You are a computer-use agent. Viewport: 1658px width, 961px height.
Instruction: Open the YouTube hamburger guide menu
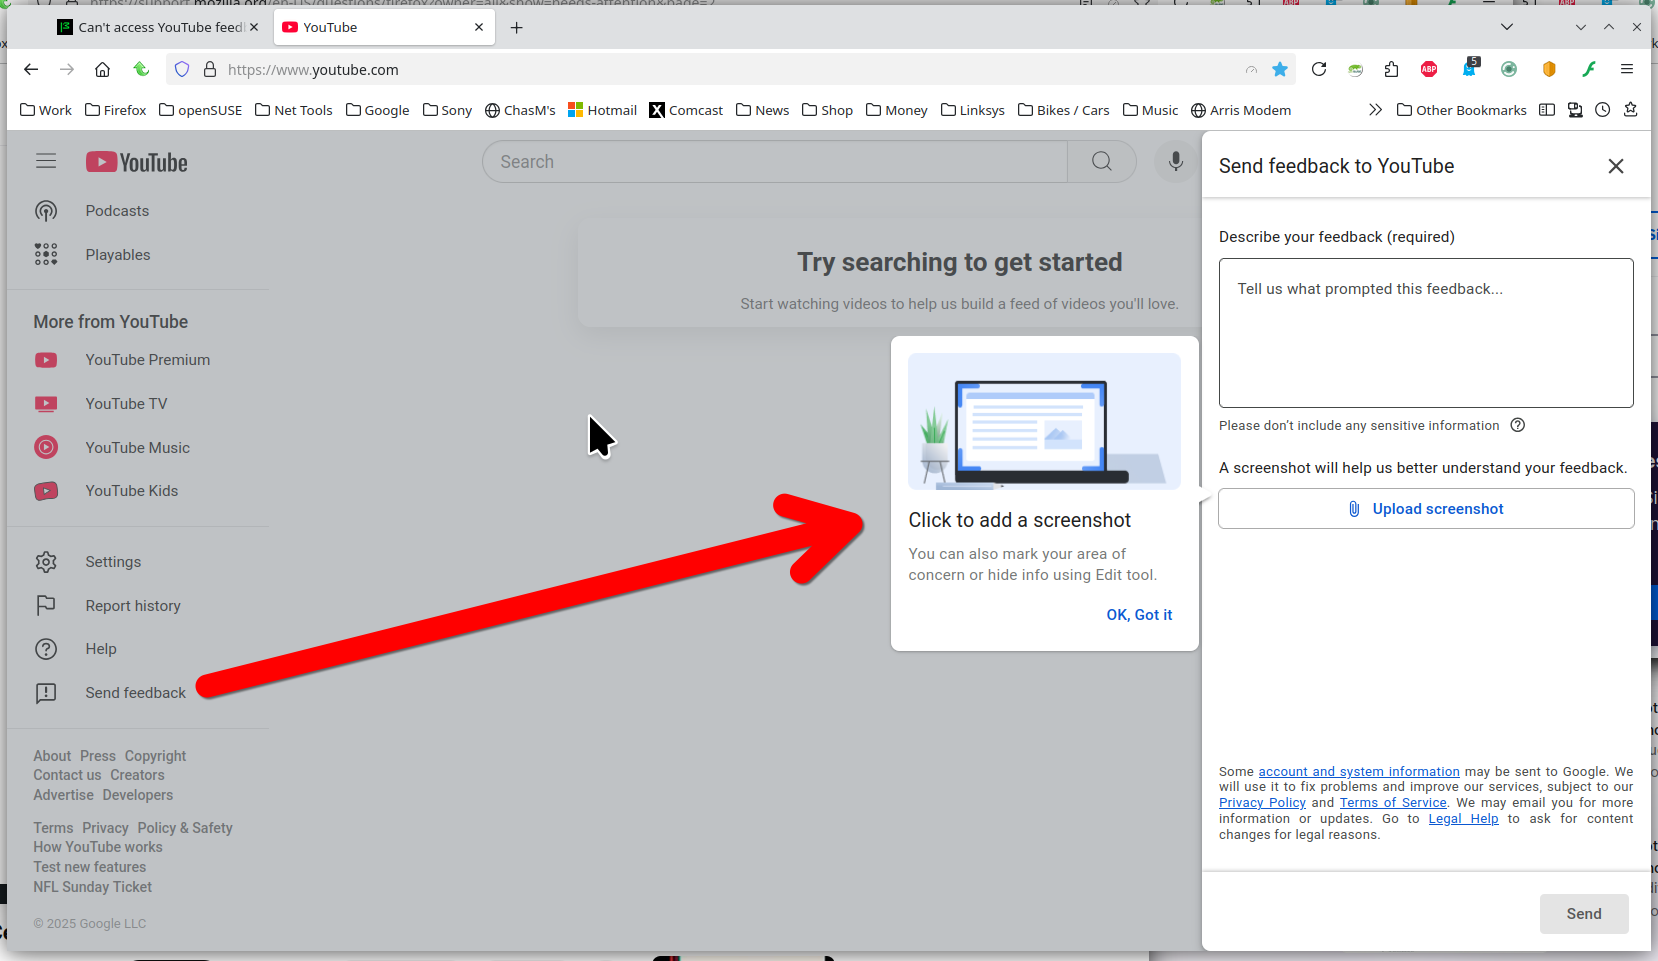46,161
